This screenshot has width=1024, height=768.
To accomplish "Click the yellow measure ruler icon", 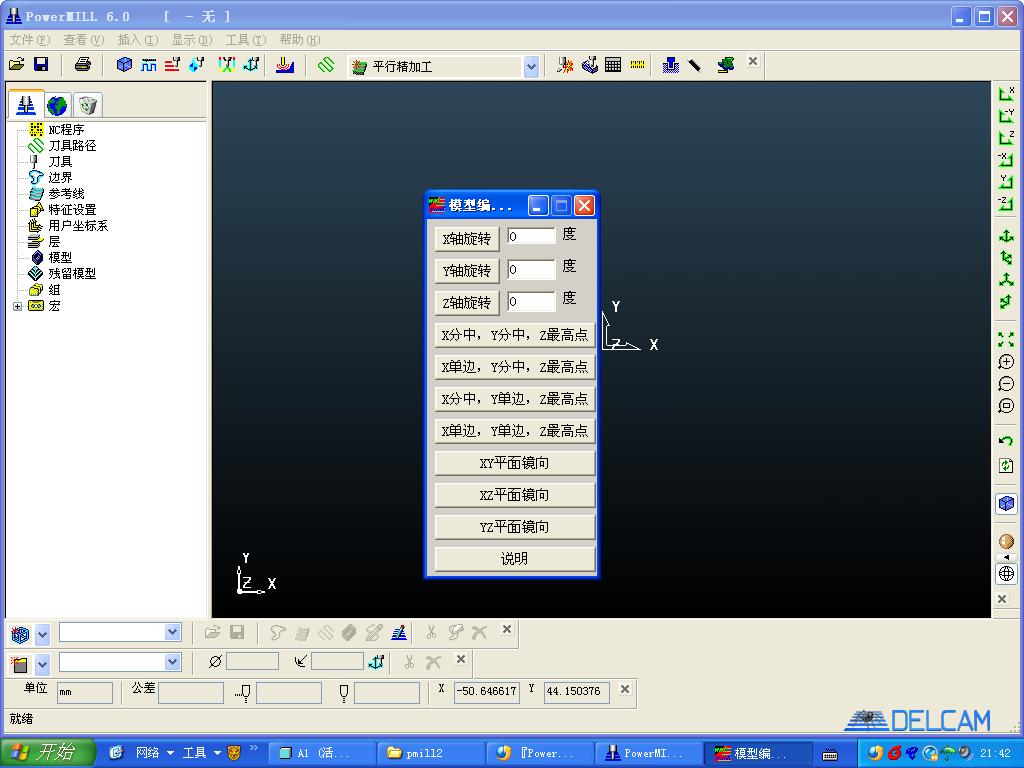I will [x=637, y=65].
